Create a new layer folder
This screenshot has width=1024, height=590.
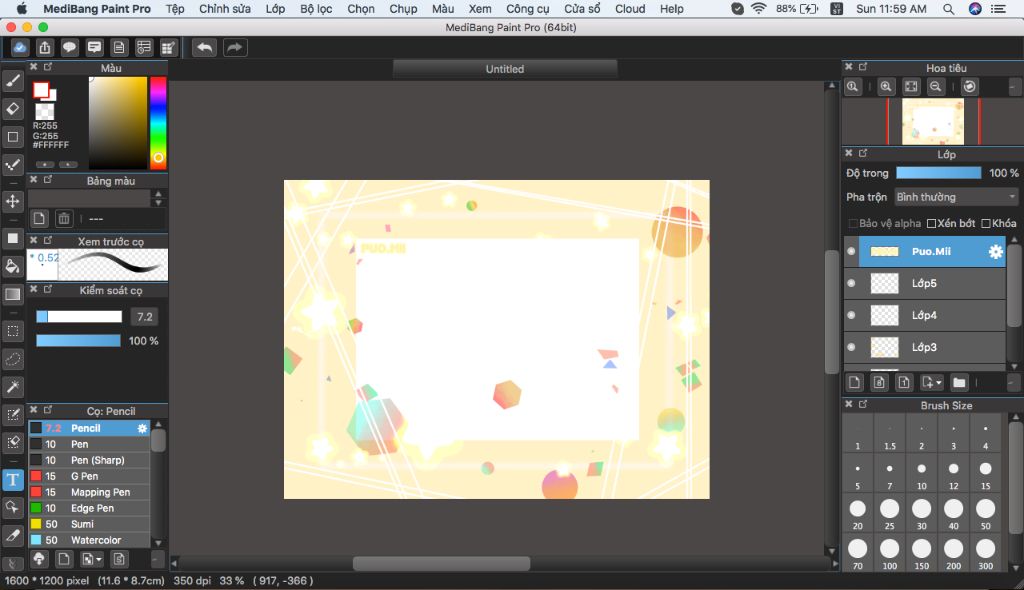[x=959, y=382]
